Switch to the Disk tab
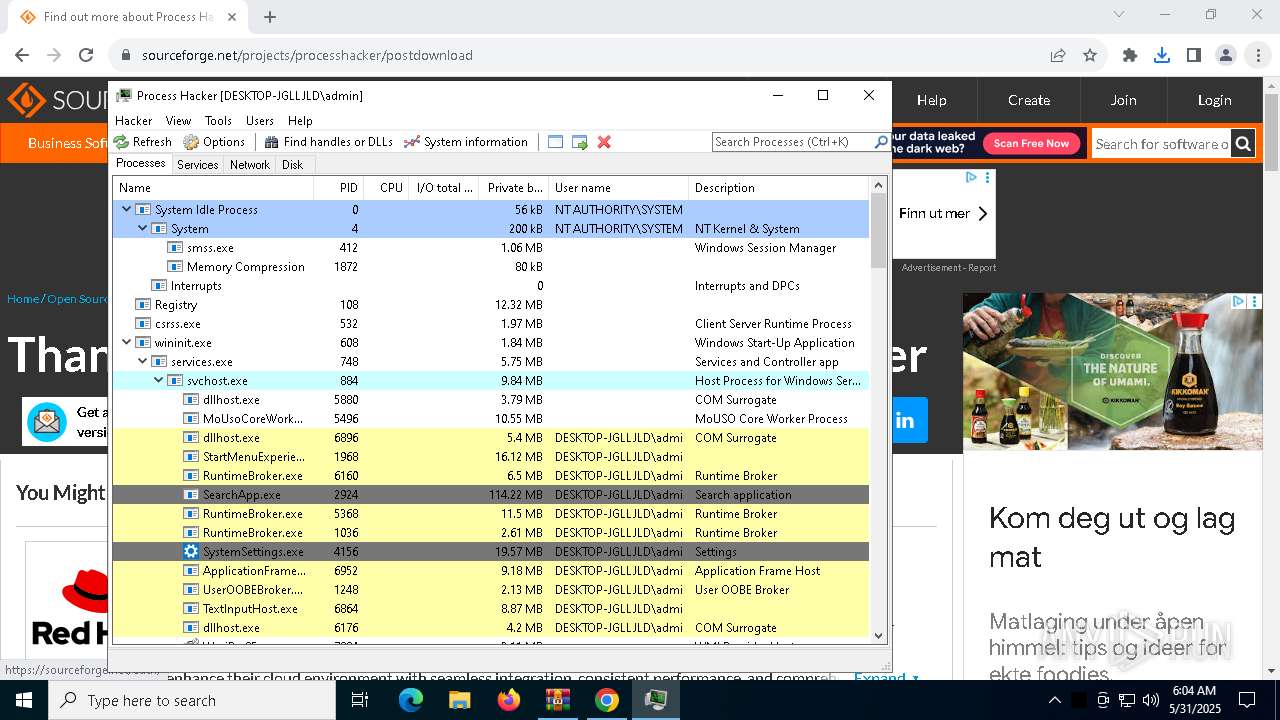The image size is (1280, 720). pos(292,165)
